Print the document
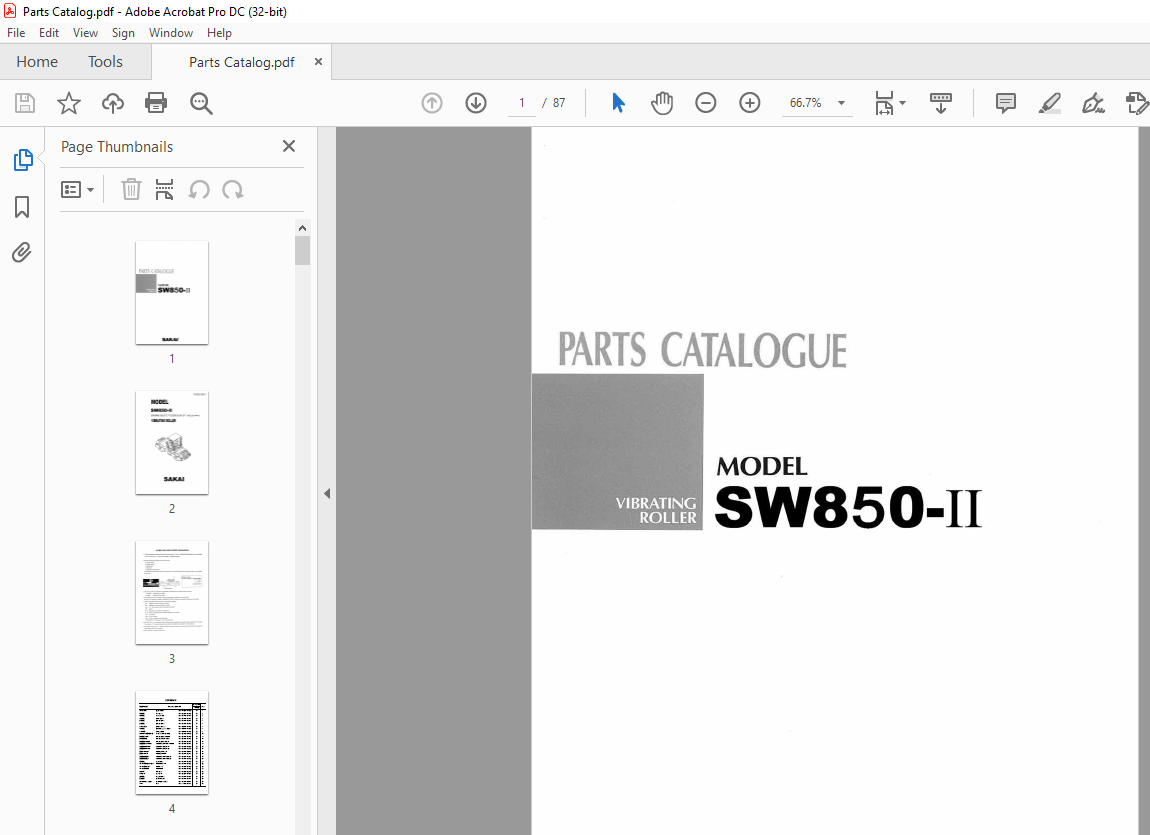 click(x=156, y=103)
